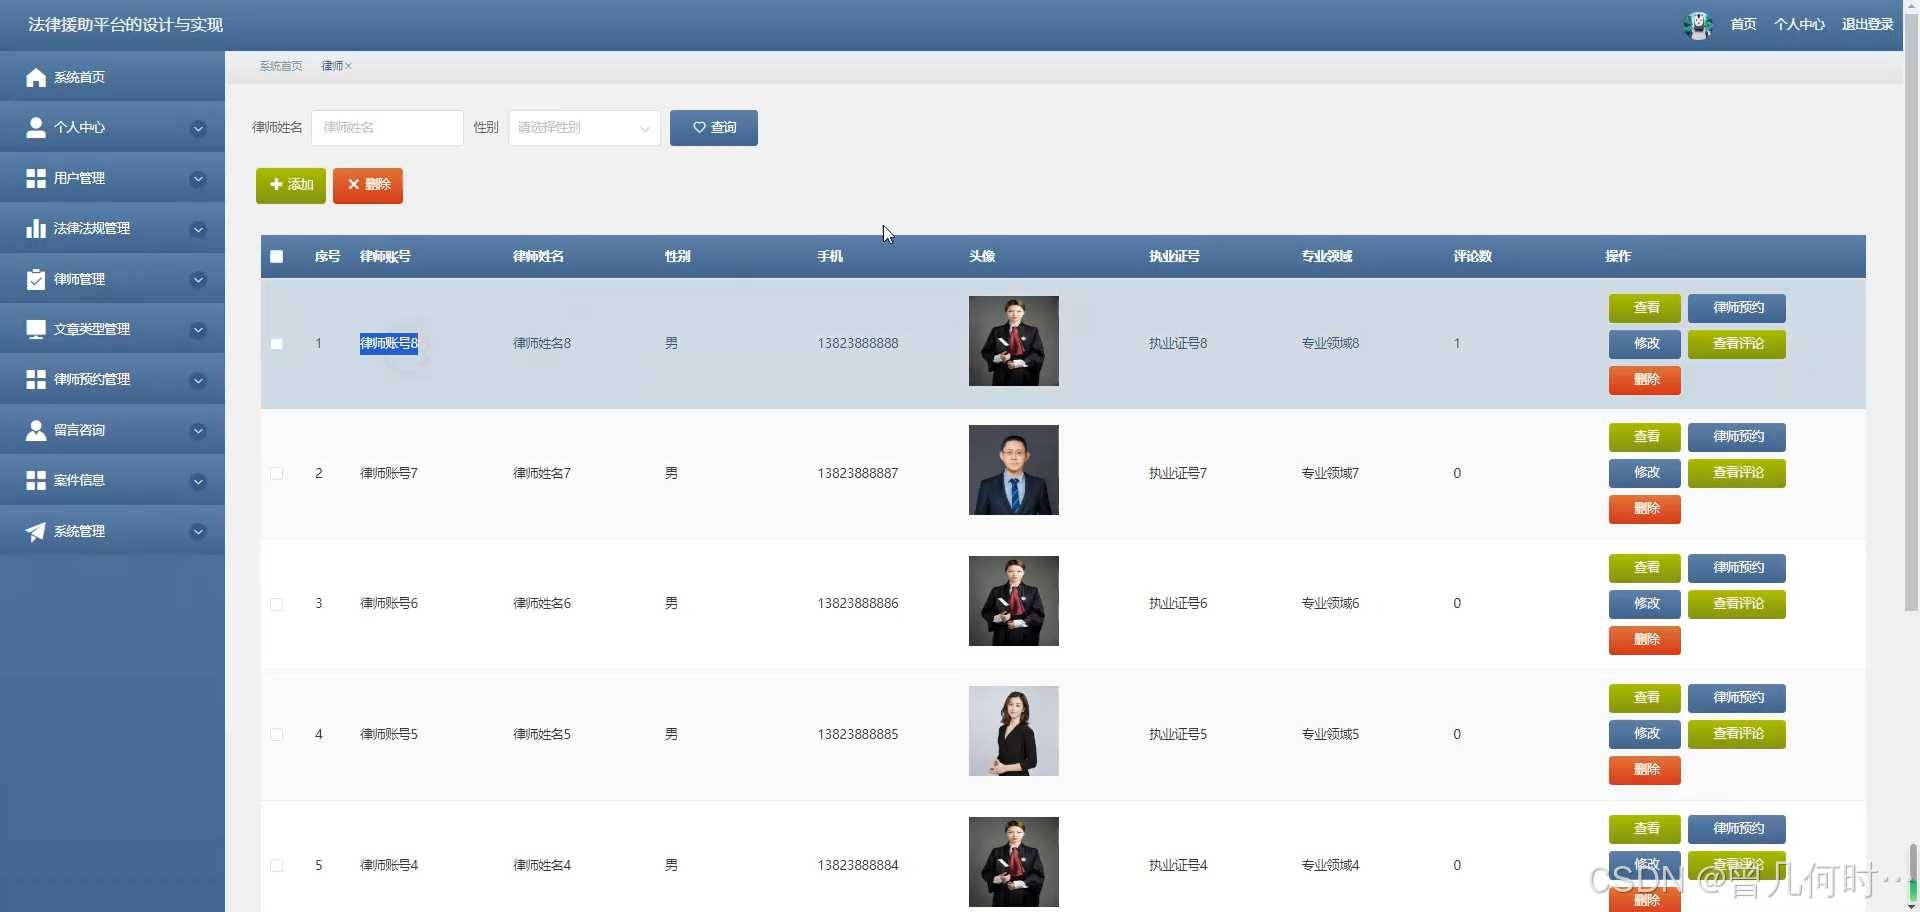
Task: Open the avatar photo of 律师姓名8
Action: (1014, 341)
